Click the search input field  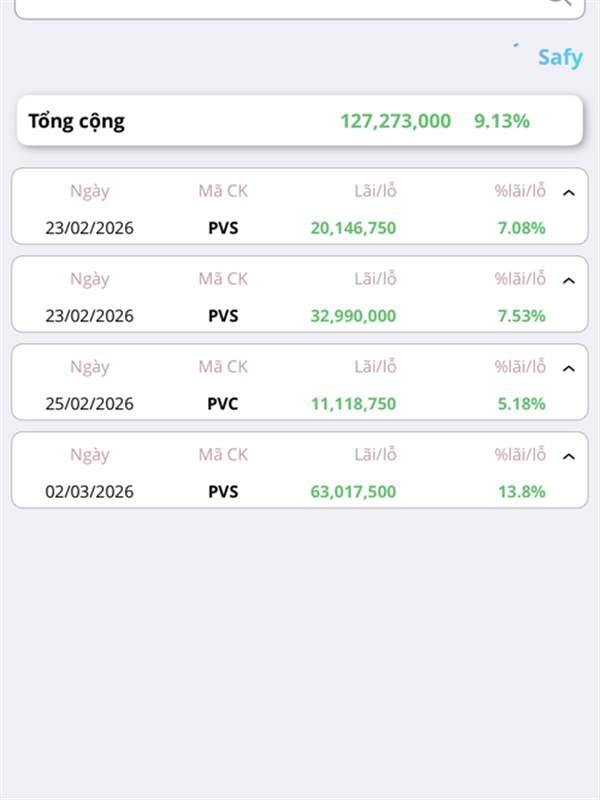click(280, 5)
